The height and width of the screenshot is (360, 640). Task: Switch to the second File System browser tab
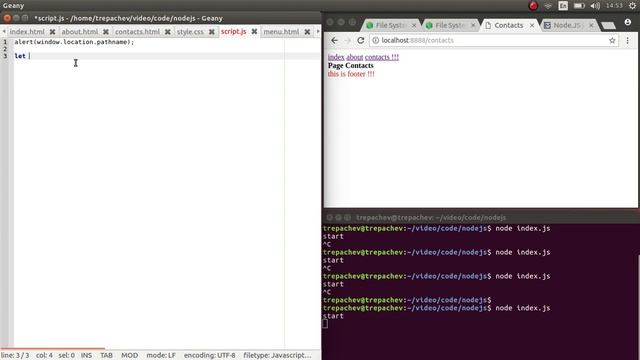pos(451,25)
